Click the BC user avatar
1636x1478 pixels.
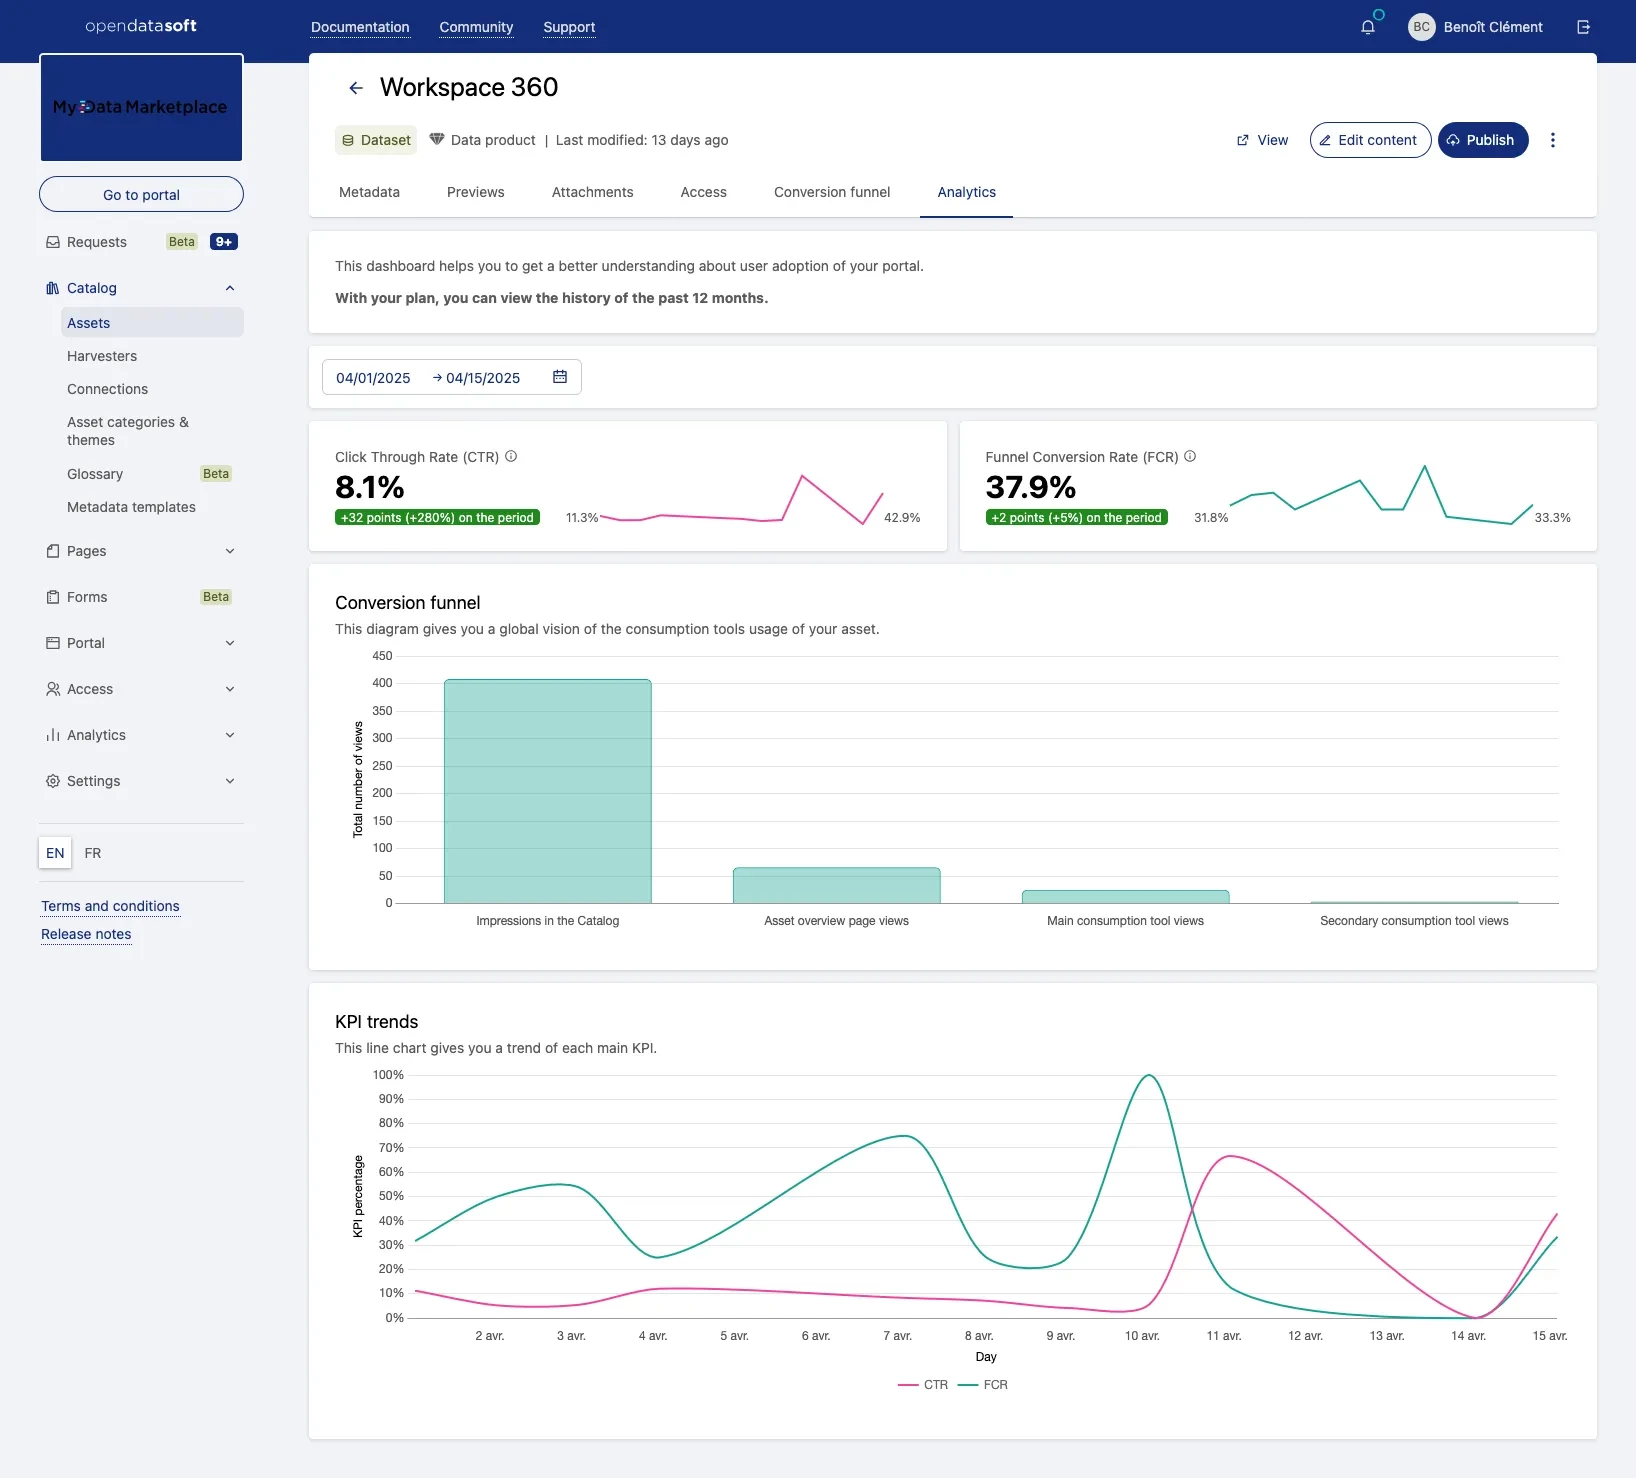pyautogui.click(x=1421, y=27)
